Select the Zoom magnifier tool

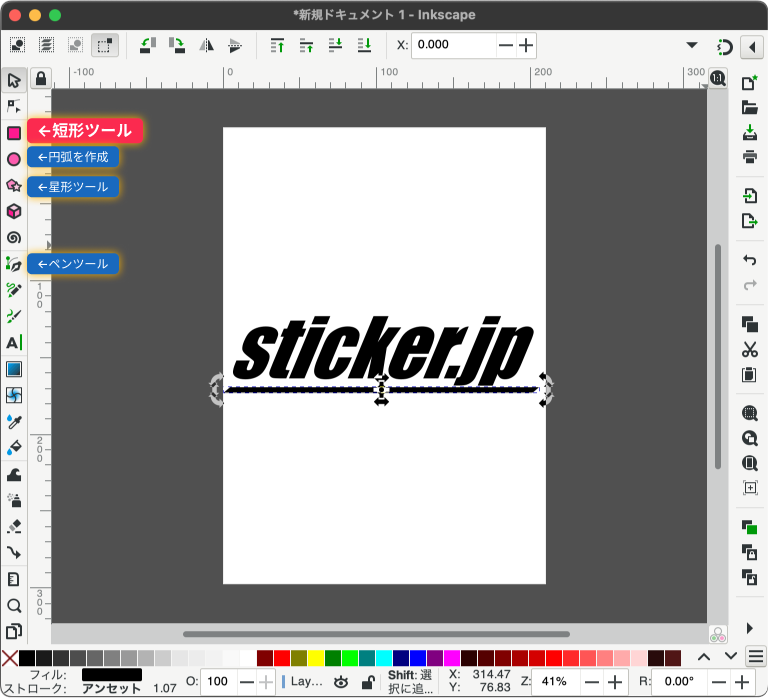(14, 606)
